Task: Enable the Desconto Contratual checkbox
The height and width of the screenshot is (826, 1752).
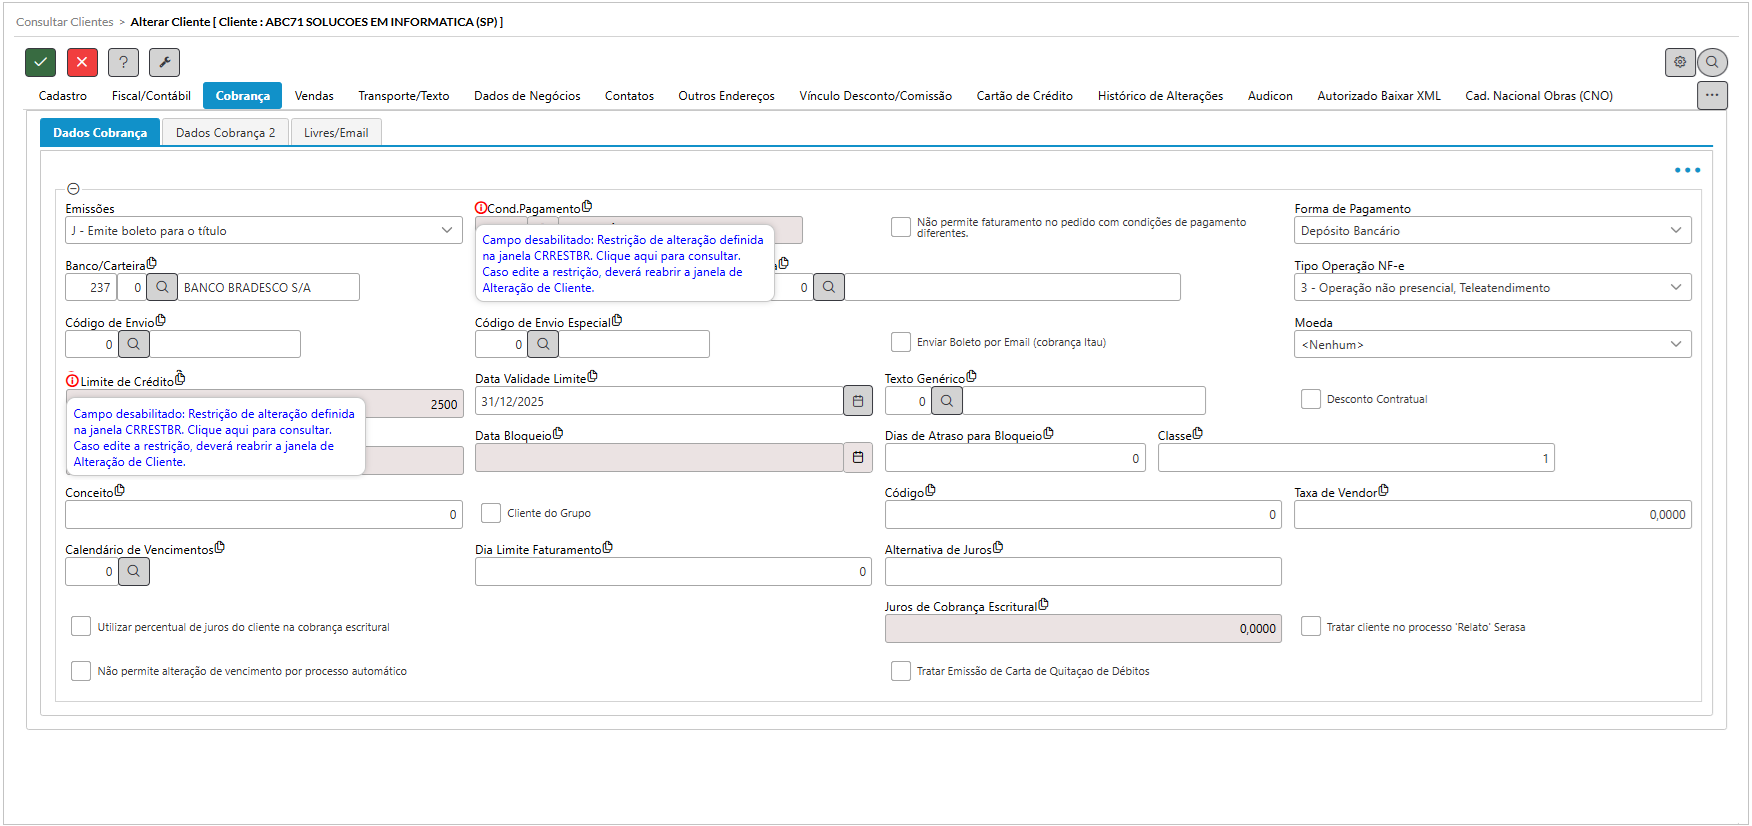Action: 1310,399
